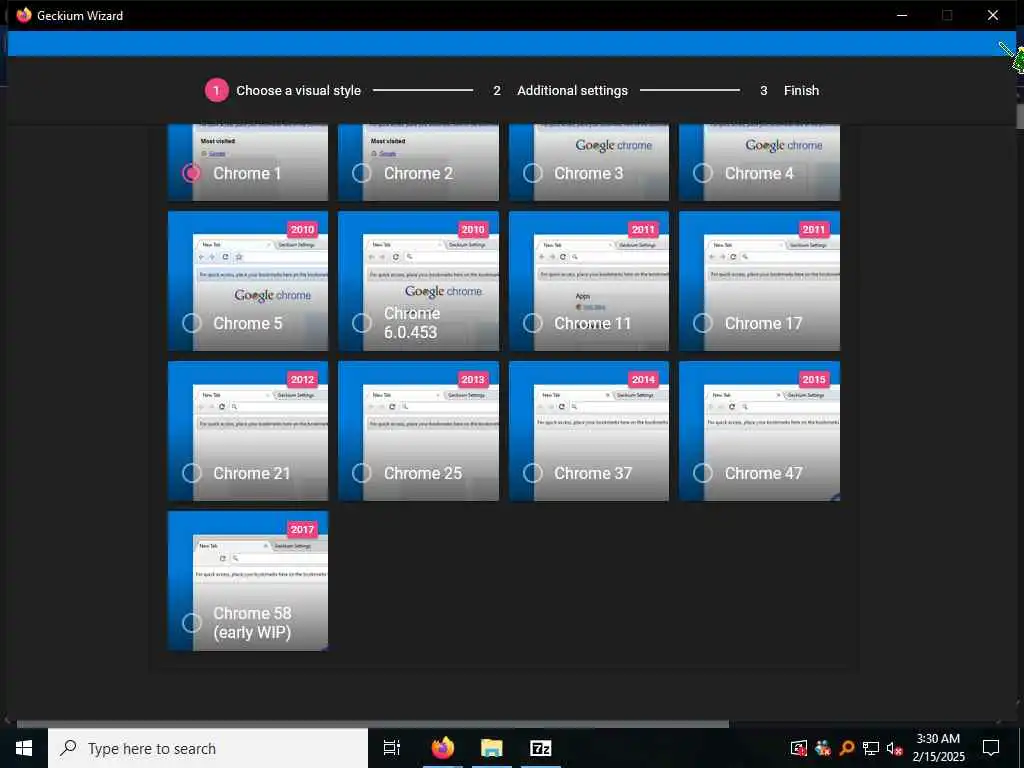
Task: Open Task View on the taskbar
Action: 392,748
